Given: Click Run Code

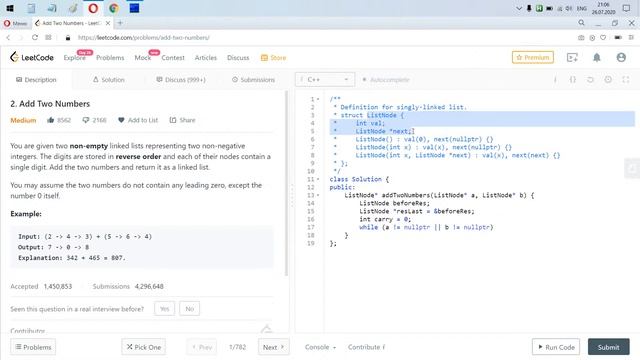Looking at the screenshot, I should click(x=556, y=347).
